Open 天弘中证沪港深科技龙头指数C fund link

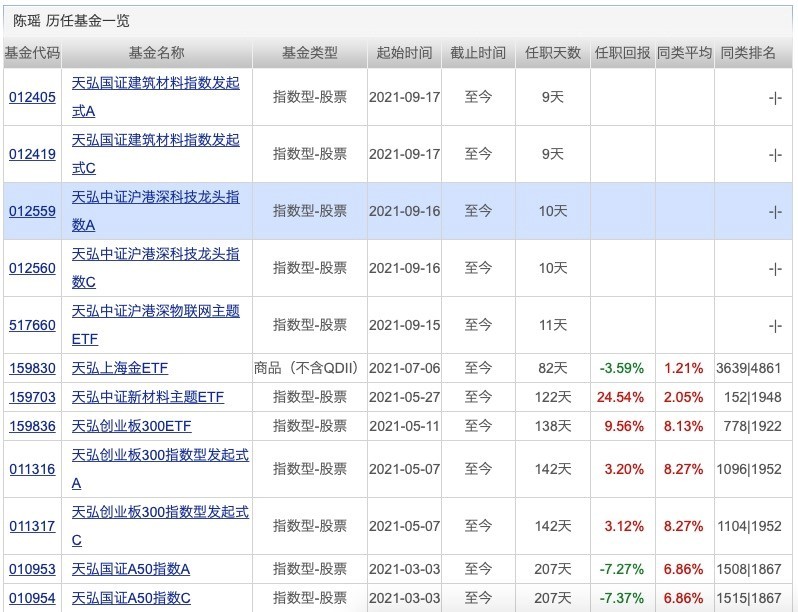[156, 268]
